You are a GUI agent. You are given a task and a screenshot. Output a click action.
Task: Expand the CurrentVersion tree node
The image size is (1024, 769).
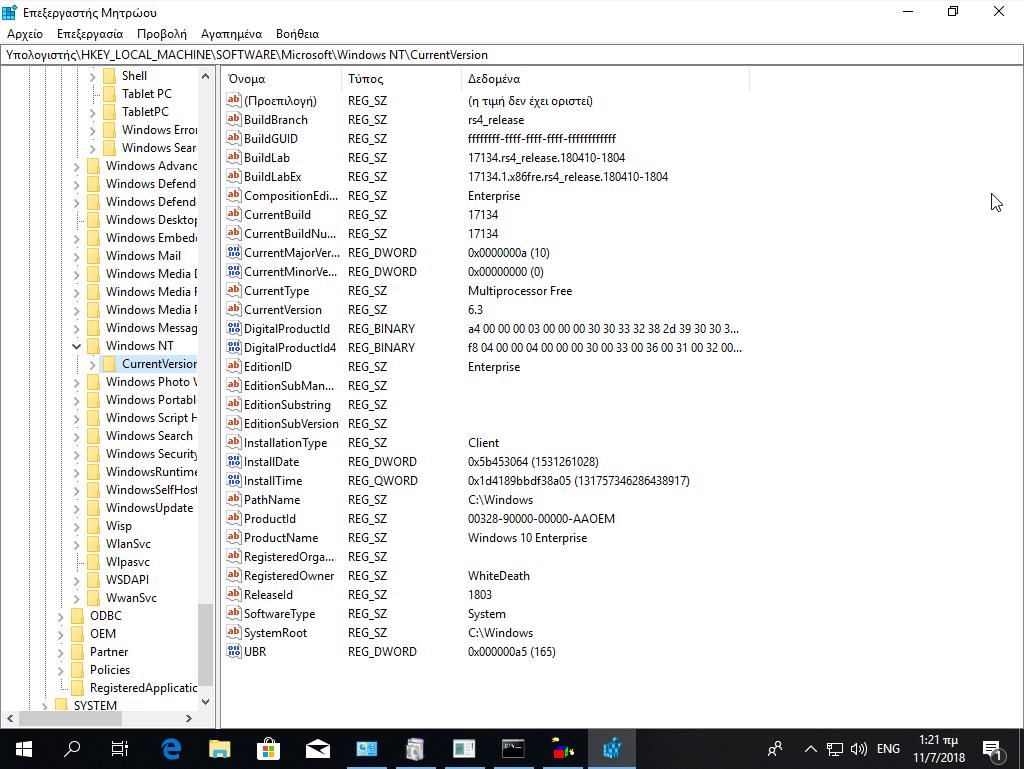[92, 364]
